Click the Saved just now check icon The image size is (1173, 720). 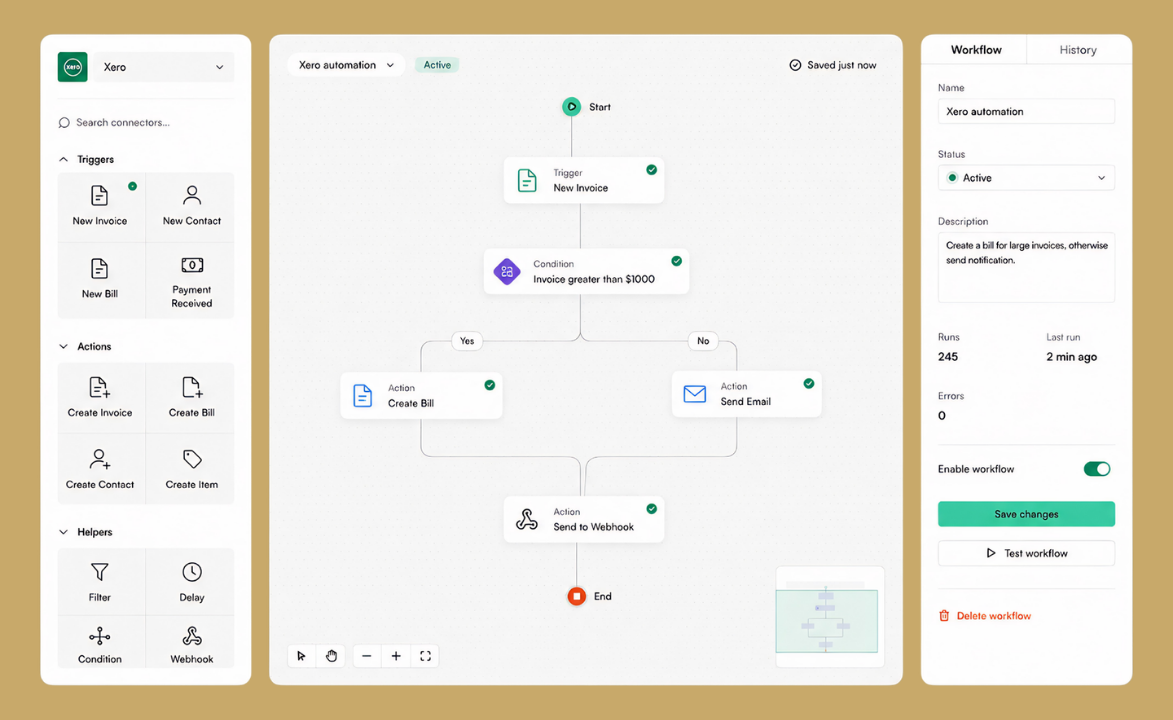click(795, 65)
